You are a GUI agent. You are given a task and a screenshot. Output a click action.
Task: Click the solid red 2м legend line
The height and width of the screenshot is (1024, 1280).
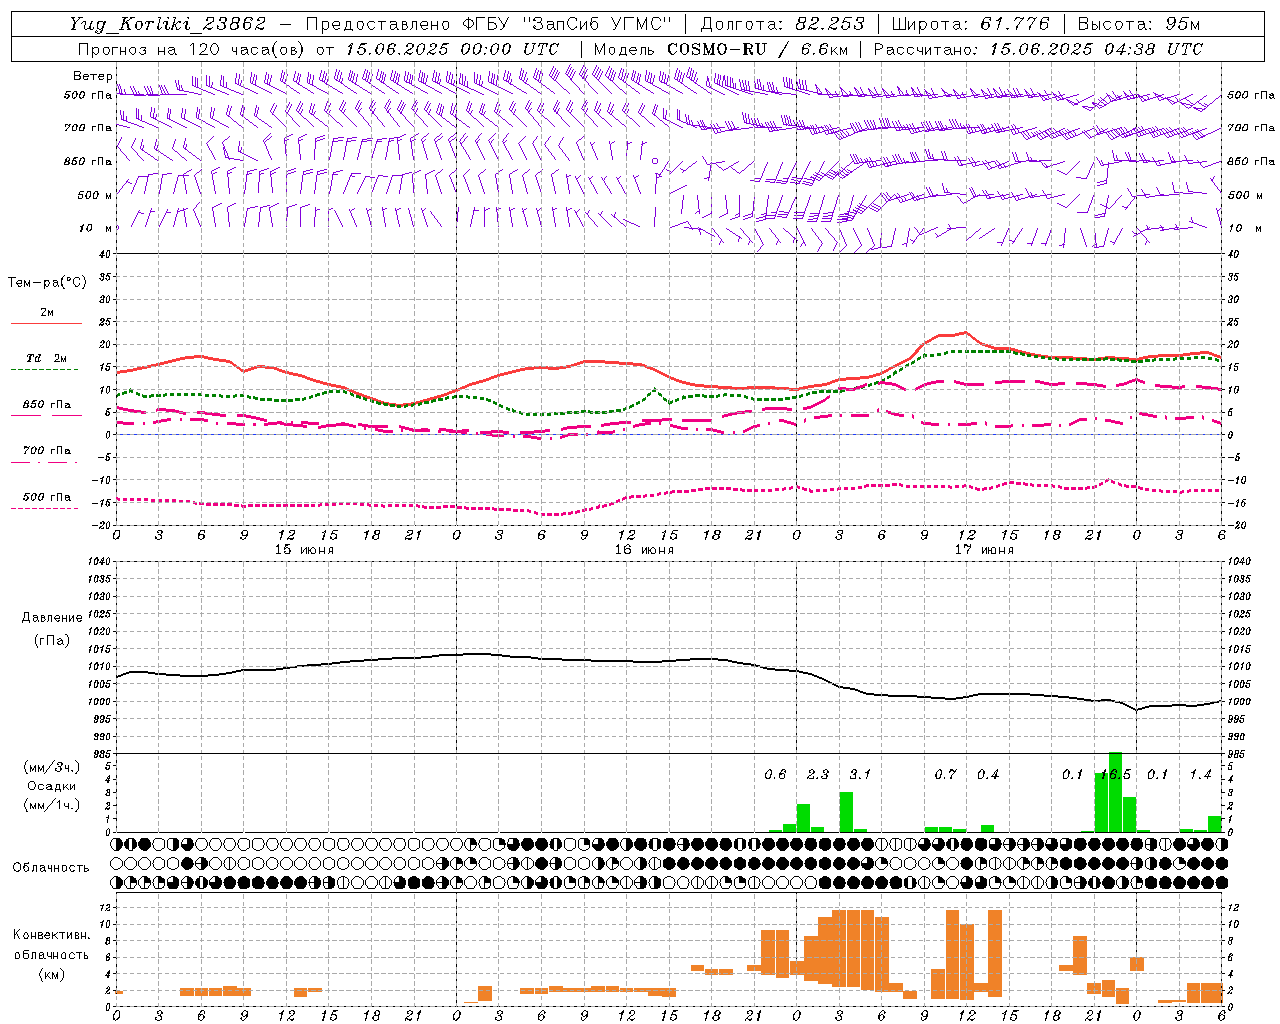point(46,324)
